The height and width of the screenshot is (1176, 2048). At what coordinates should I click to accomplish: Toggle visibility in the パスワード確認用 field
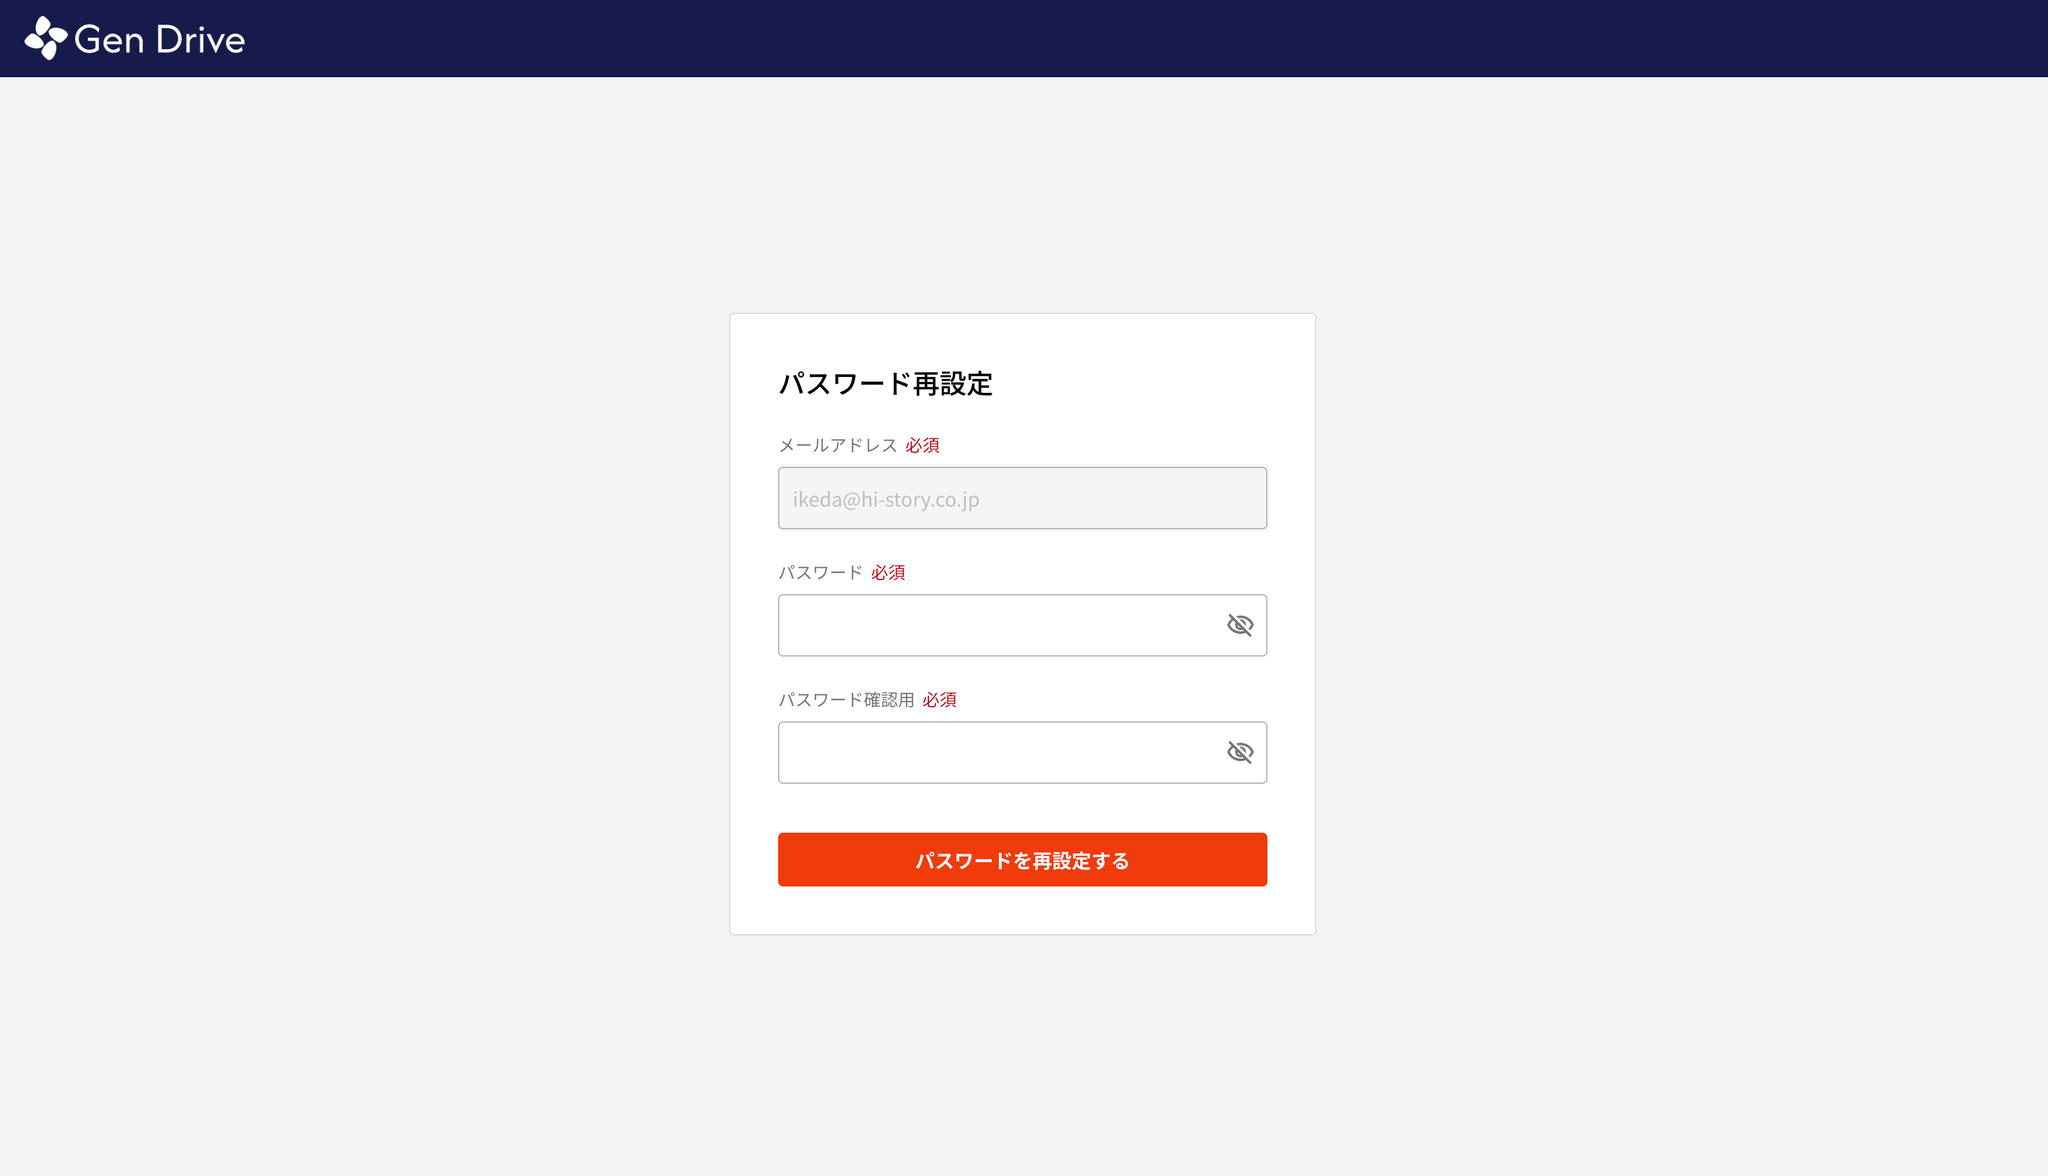(x=1239, y=752)
